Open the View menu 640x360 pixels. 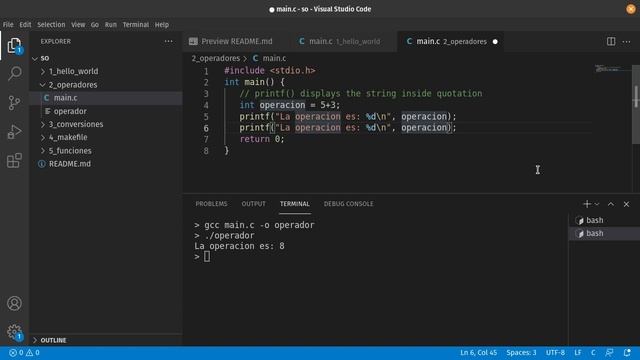pyautogui.click(x=78, y=24)
